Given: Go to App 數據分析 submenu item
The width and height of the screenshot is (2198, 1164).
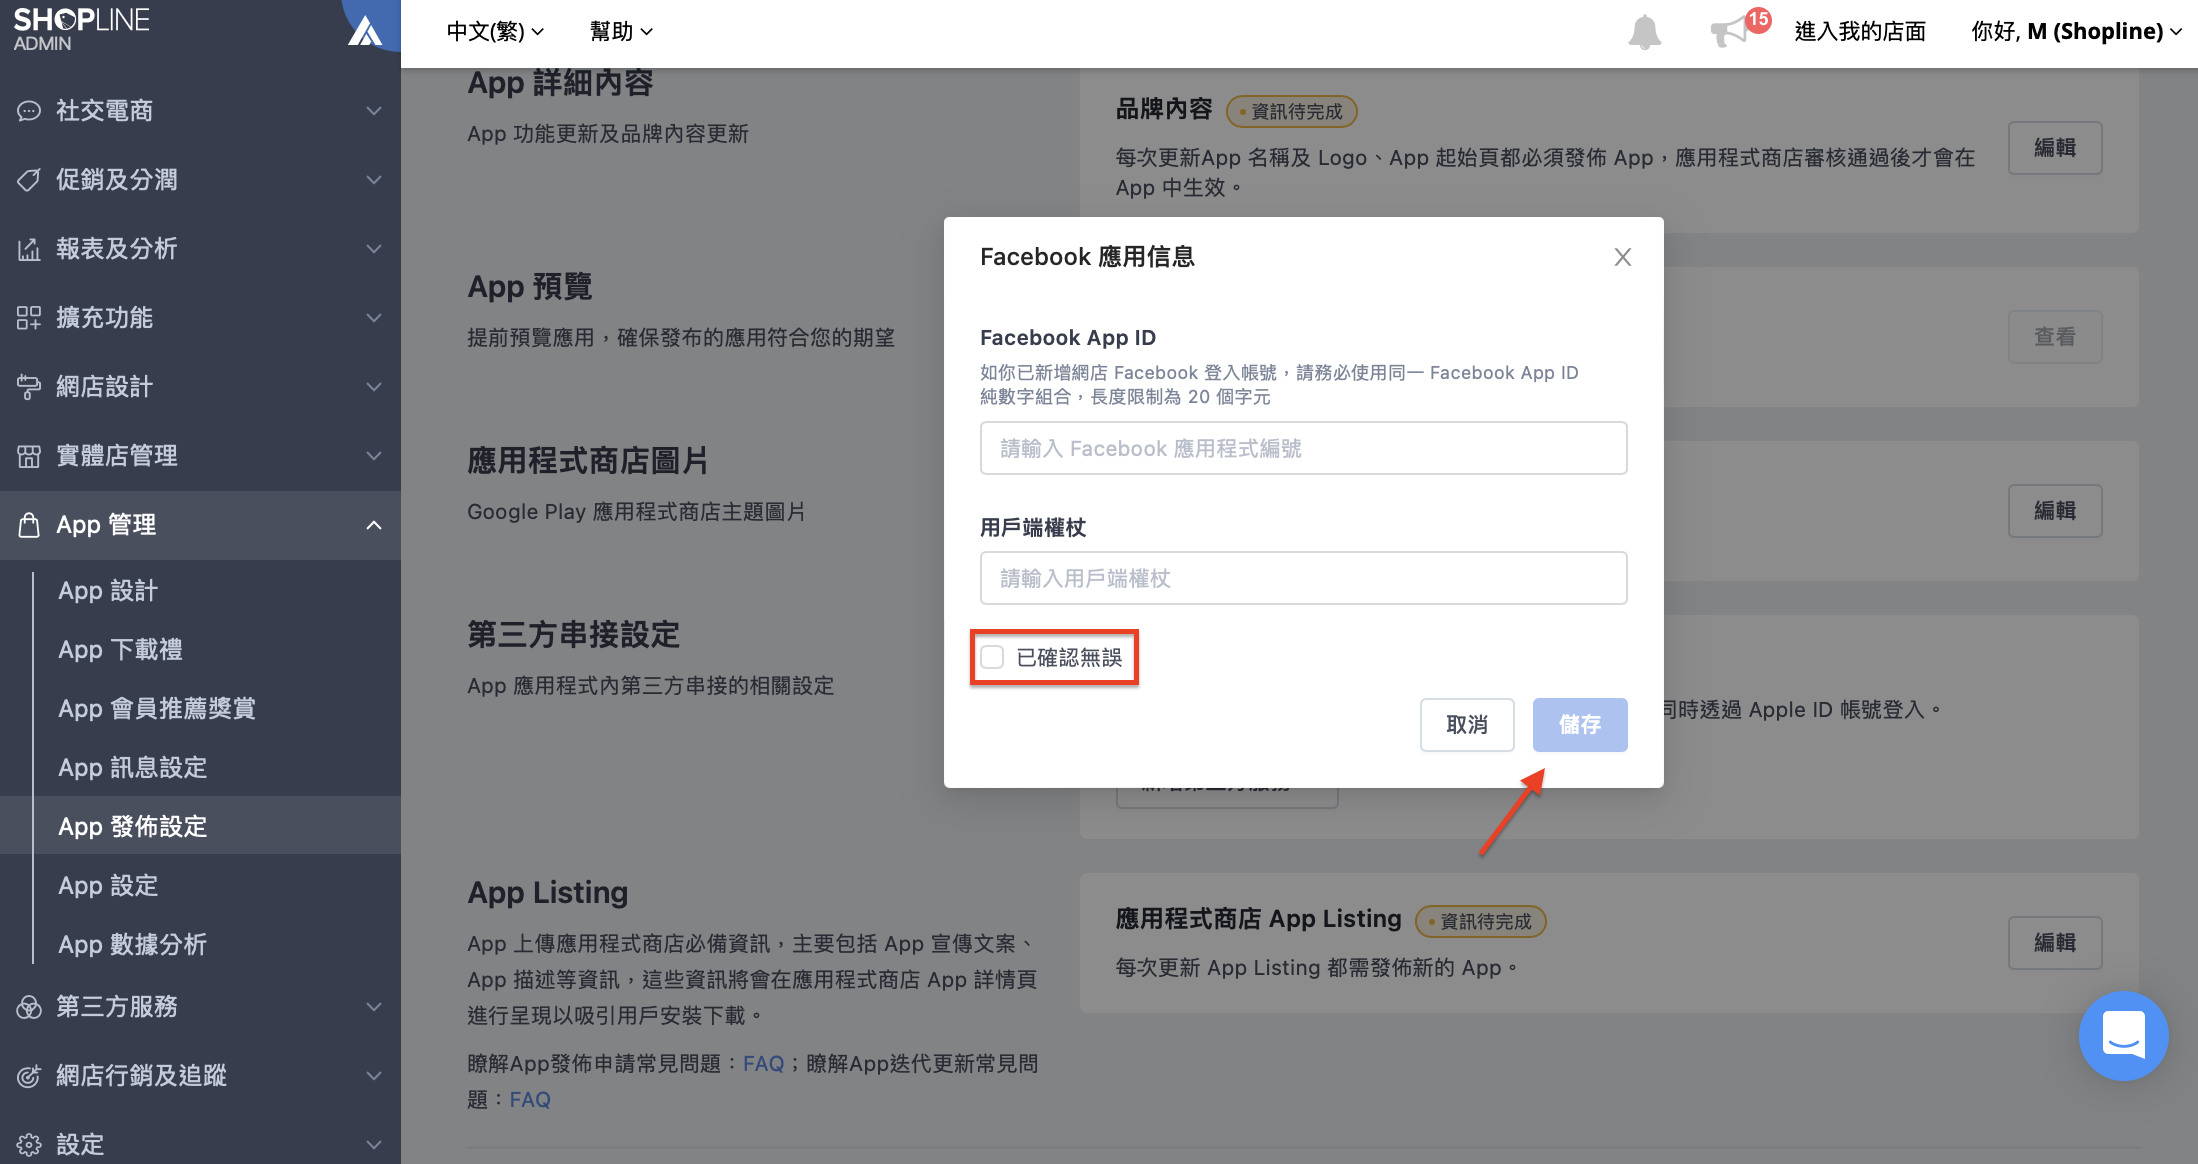Looking at the screenshot, I should 132,945.
